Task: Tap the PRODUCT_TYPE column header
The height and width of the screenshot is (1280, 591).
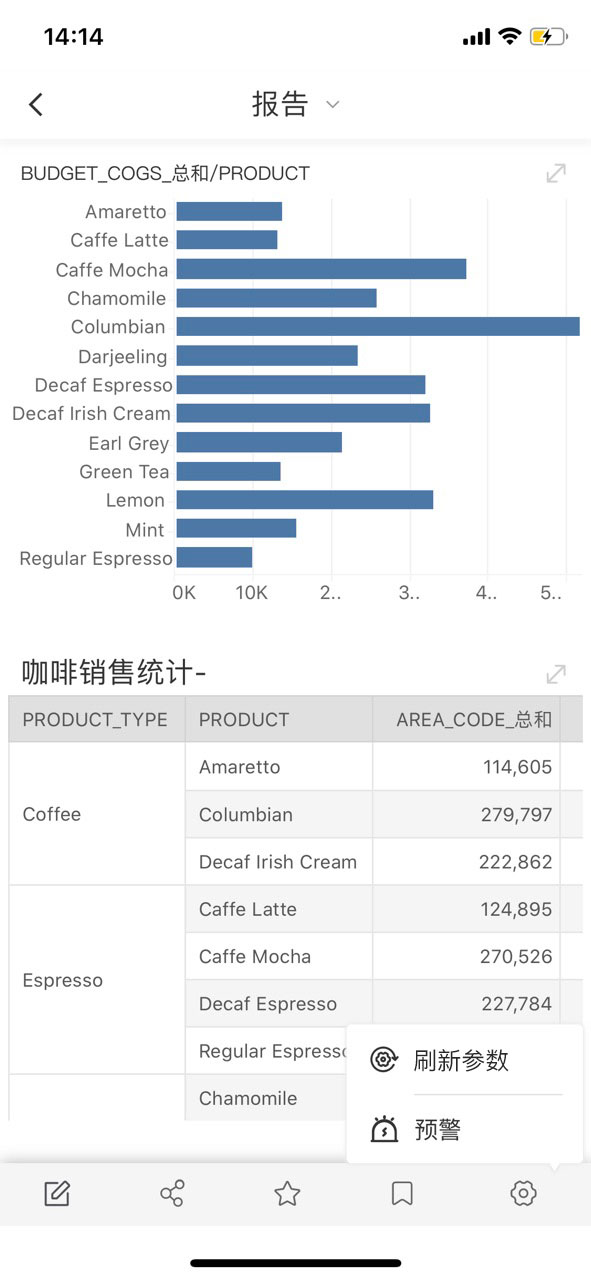Action: click(x=97, y=720)
